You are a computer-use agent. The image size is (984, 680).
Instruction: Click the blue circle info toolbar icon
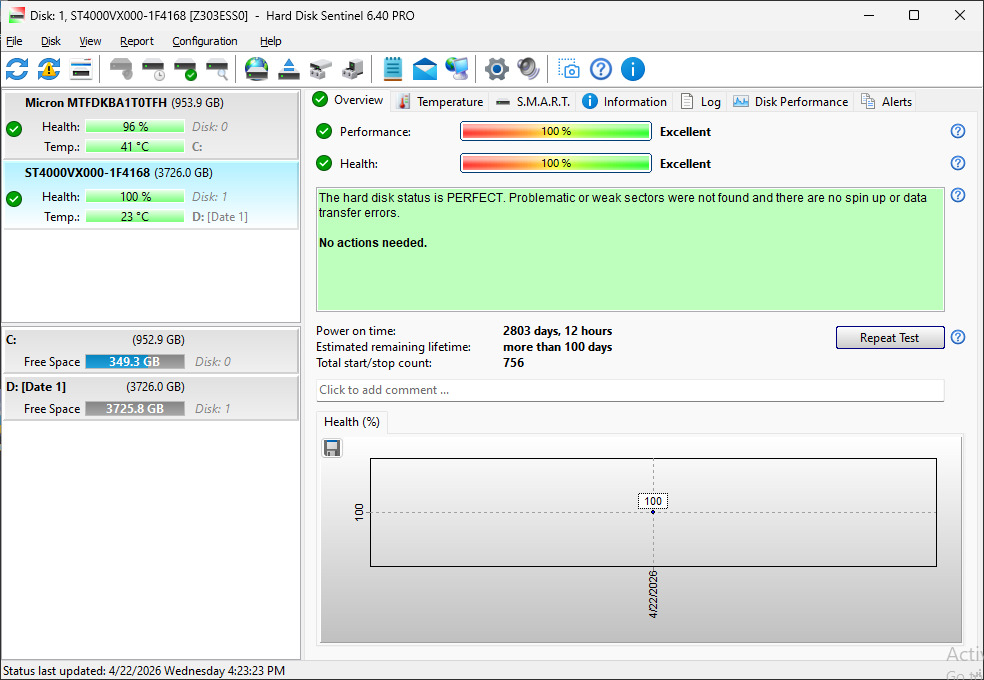633,69
